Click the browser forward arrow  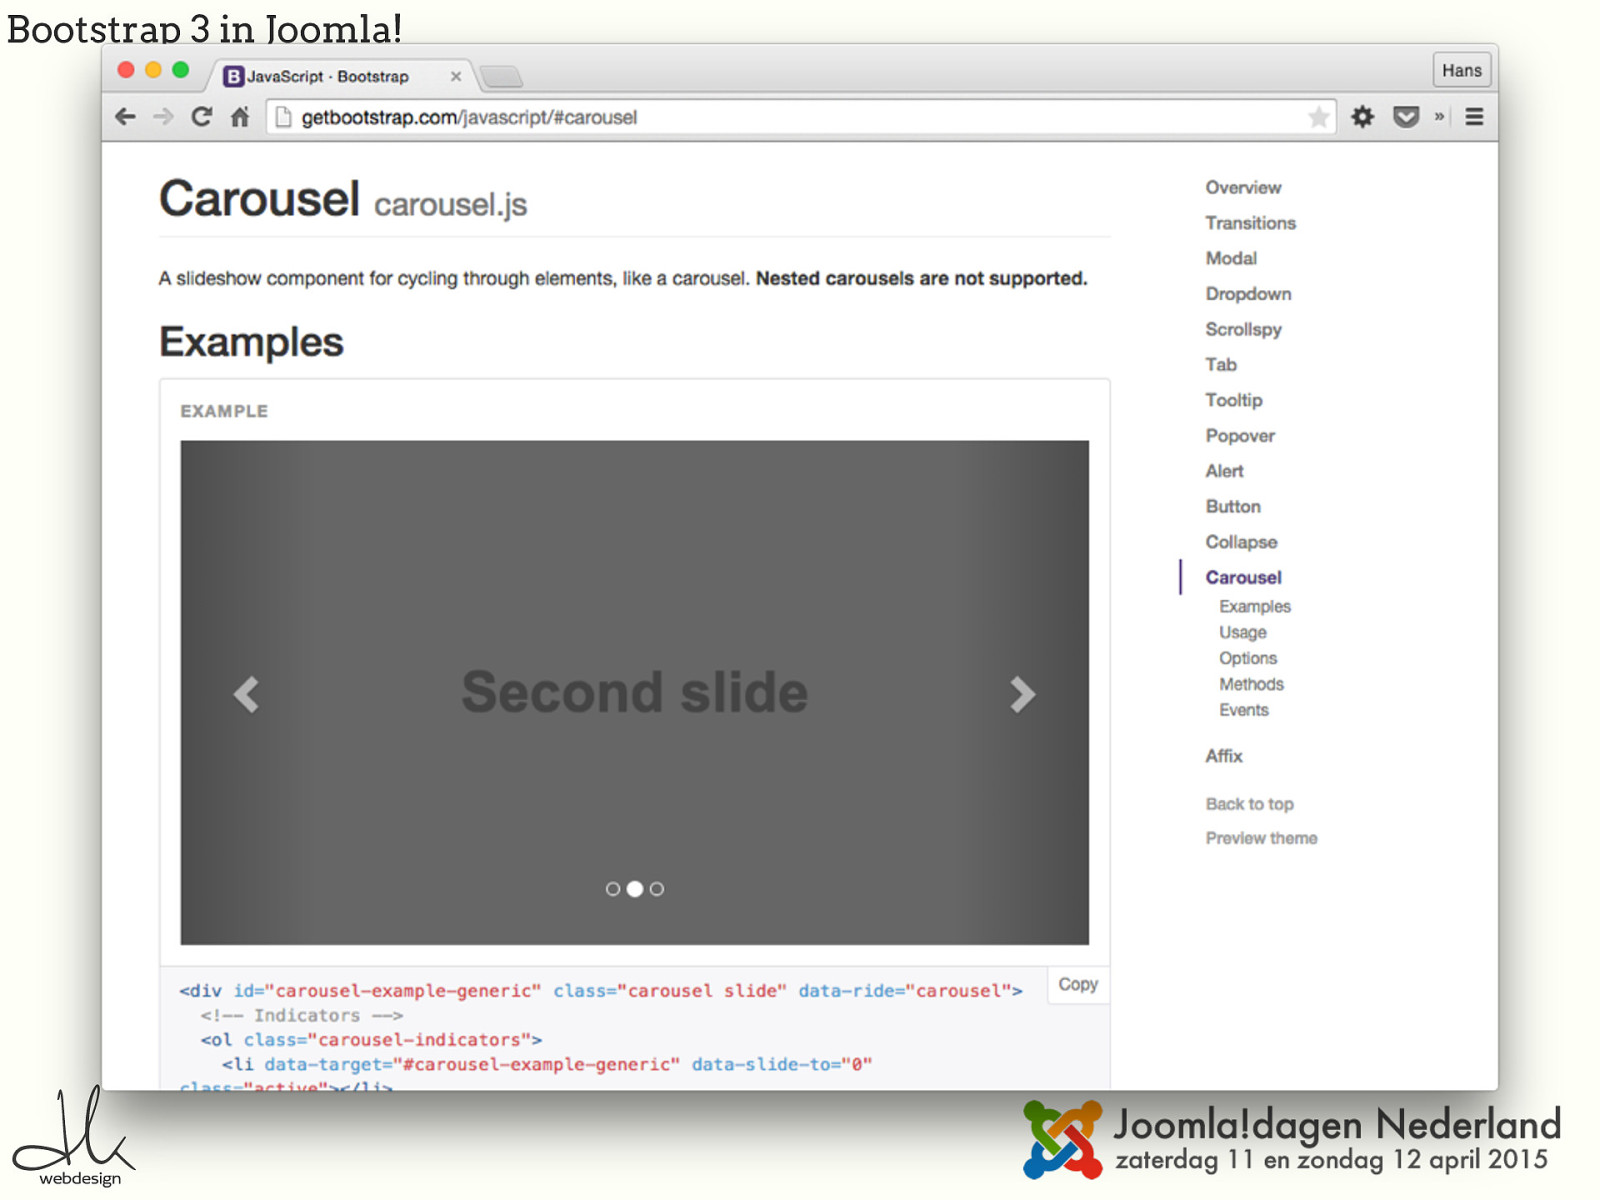[163, 117]
